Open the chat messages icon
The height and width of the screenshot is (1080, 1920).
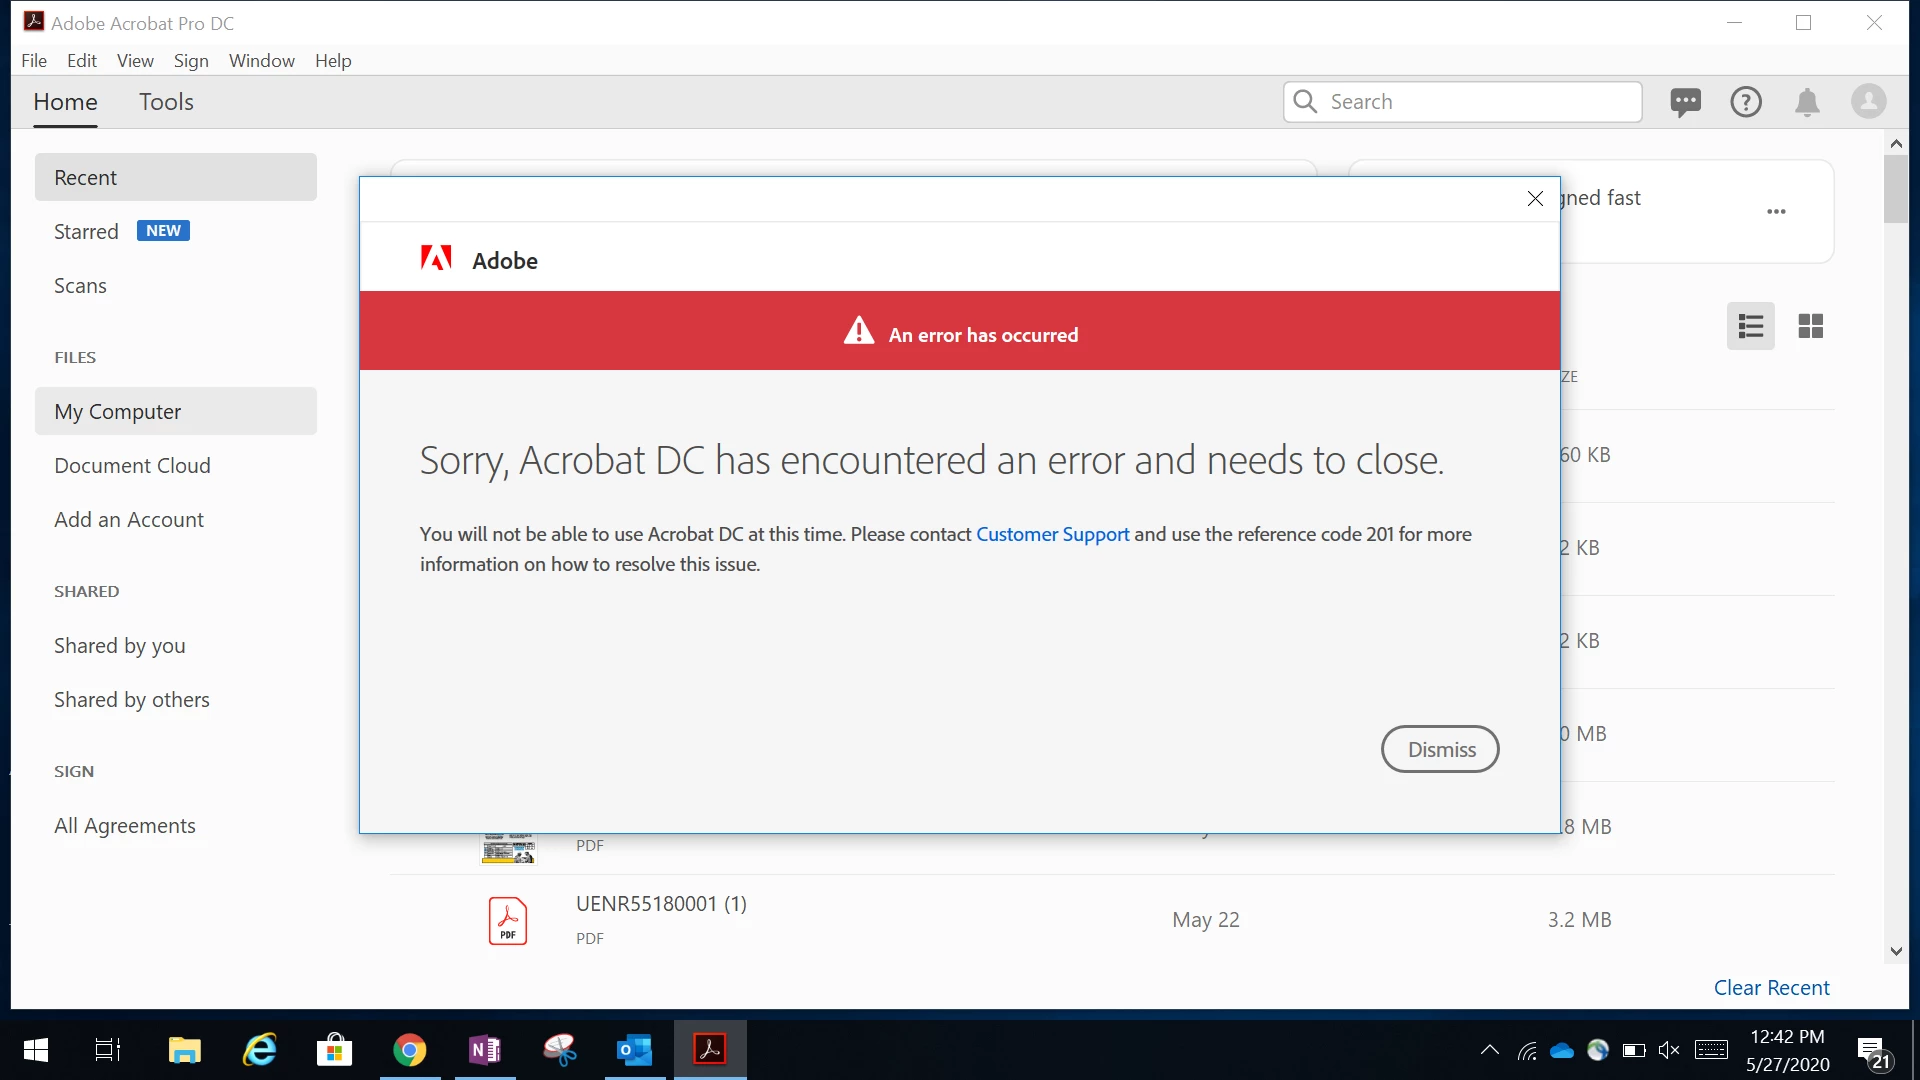pos(1685,102)
